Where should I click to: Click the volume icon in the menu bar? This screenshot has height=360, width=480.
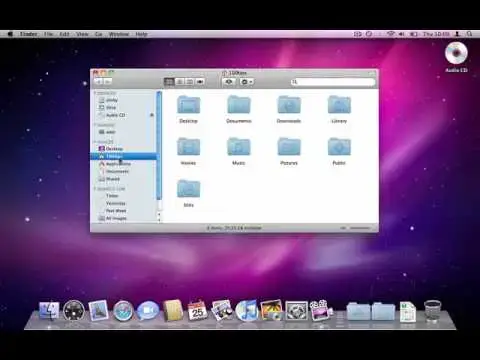402,34
